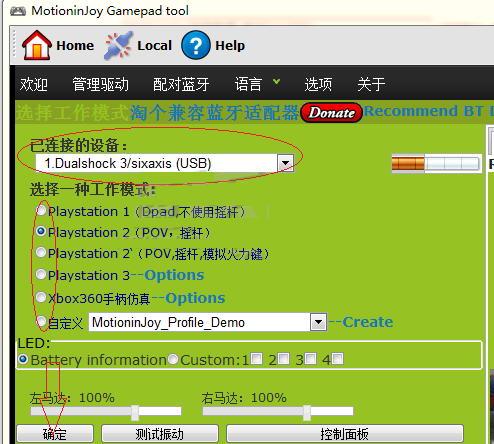Enable Custom LED checkbox number 1
The width and height of the screenshot is (494, 444).
click(256, 359)
